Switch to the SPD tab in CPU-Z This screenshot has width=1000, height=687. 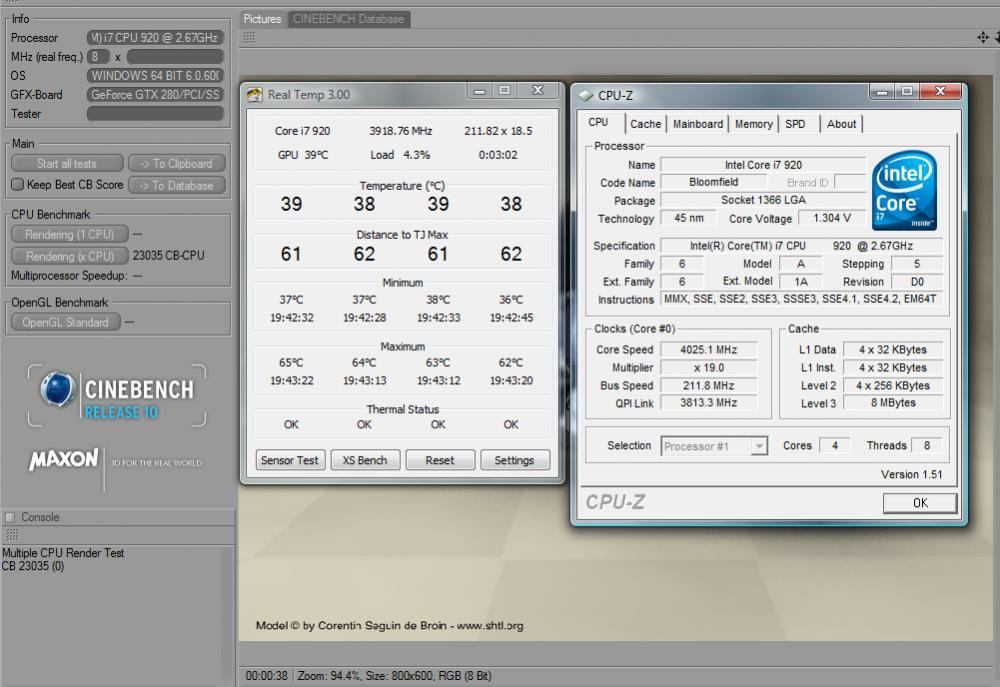(x=795, y=124)
